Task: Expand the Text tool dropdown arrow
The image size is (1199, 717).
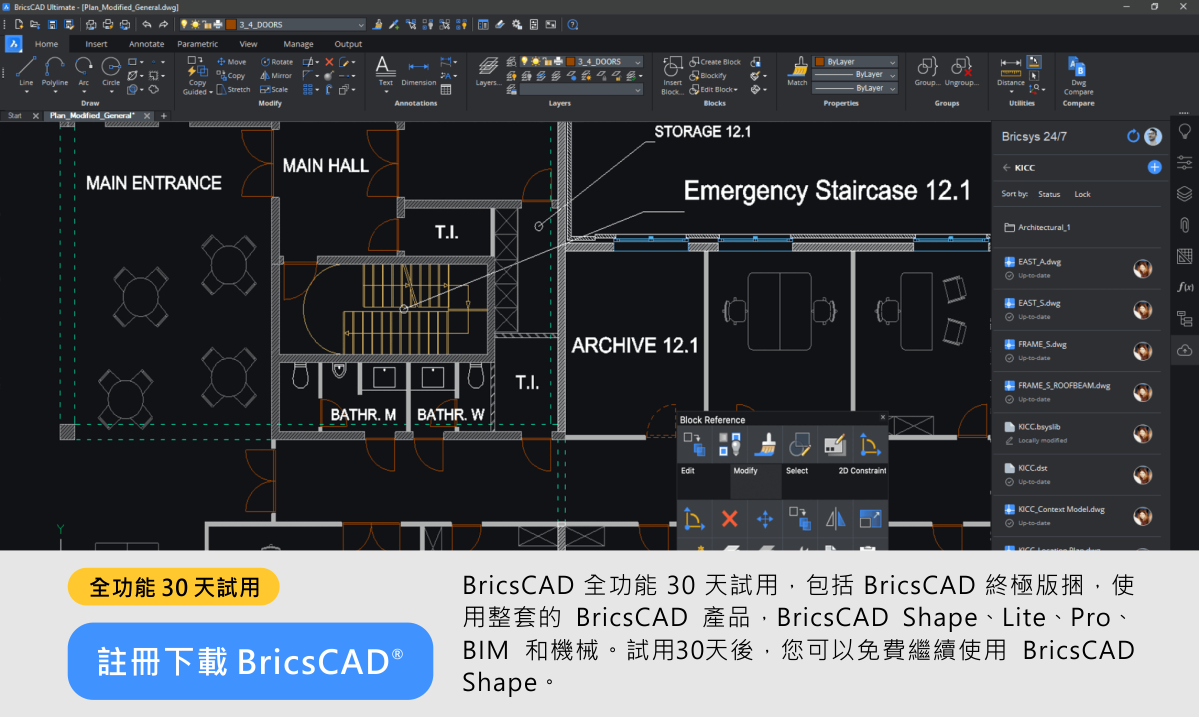Action: [x=385, y=92]
